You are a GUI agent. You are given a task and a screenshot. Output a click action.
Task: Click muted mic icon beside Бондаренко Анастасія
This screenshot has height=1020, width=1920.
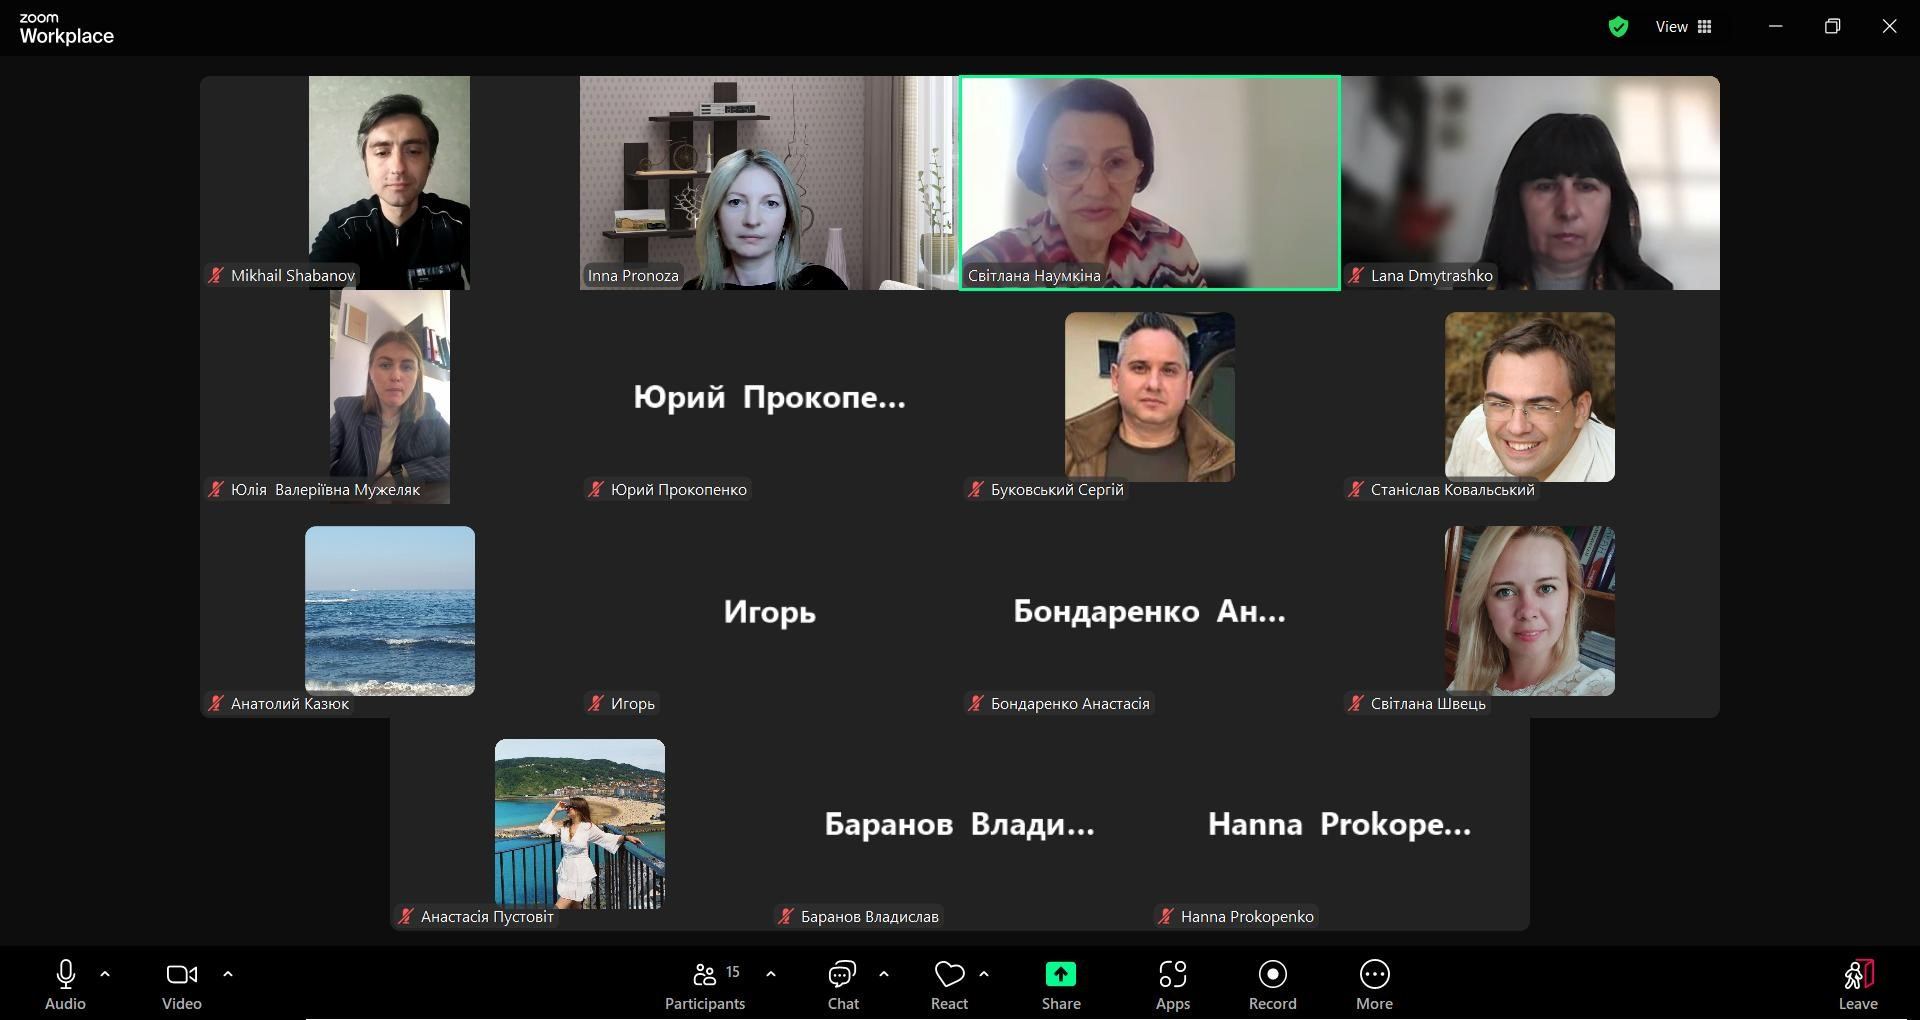click(x=975, y=704)
